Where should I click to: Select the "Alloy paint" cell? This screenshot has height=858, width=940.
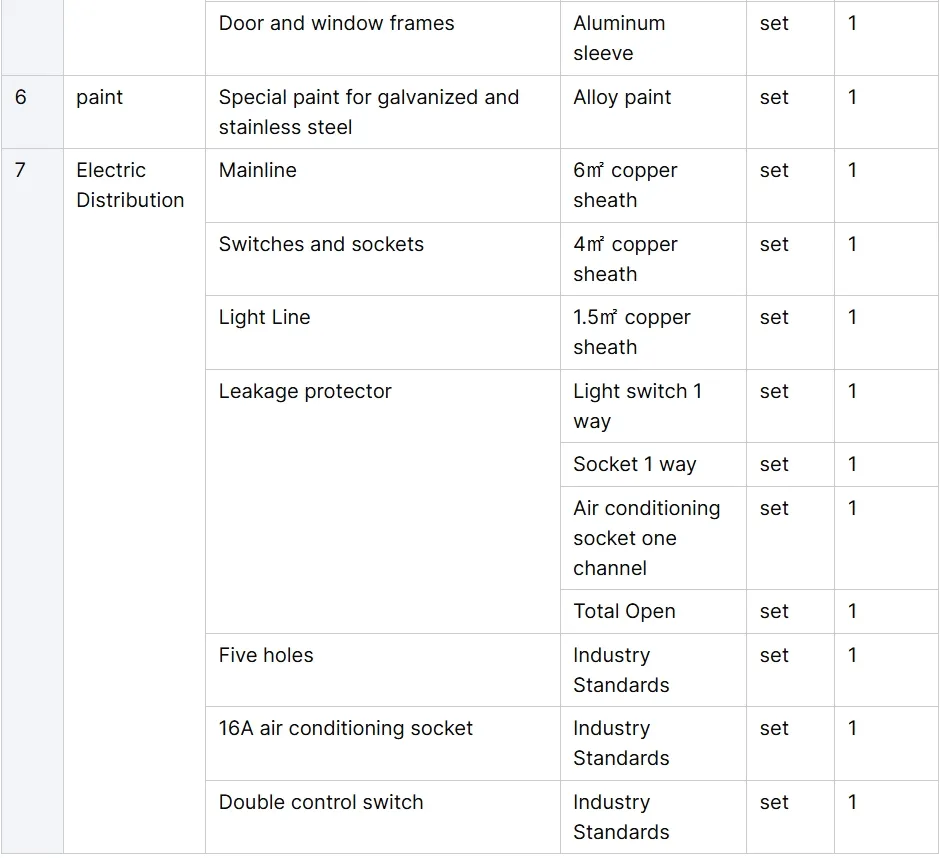pos(622,98)
